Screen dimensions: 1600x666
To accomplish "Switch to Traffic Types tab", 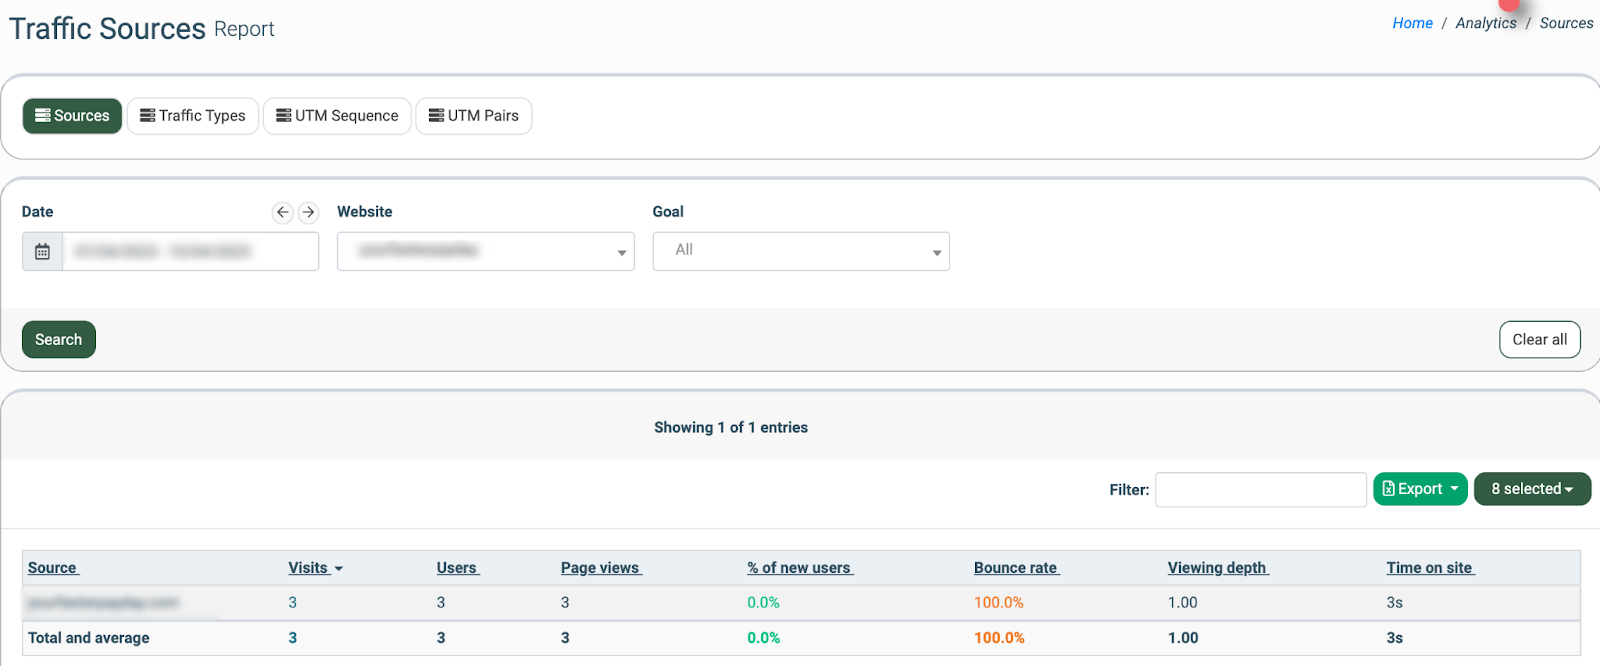I will coord(193,116).
